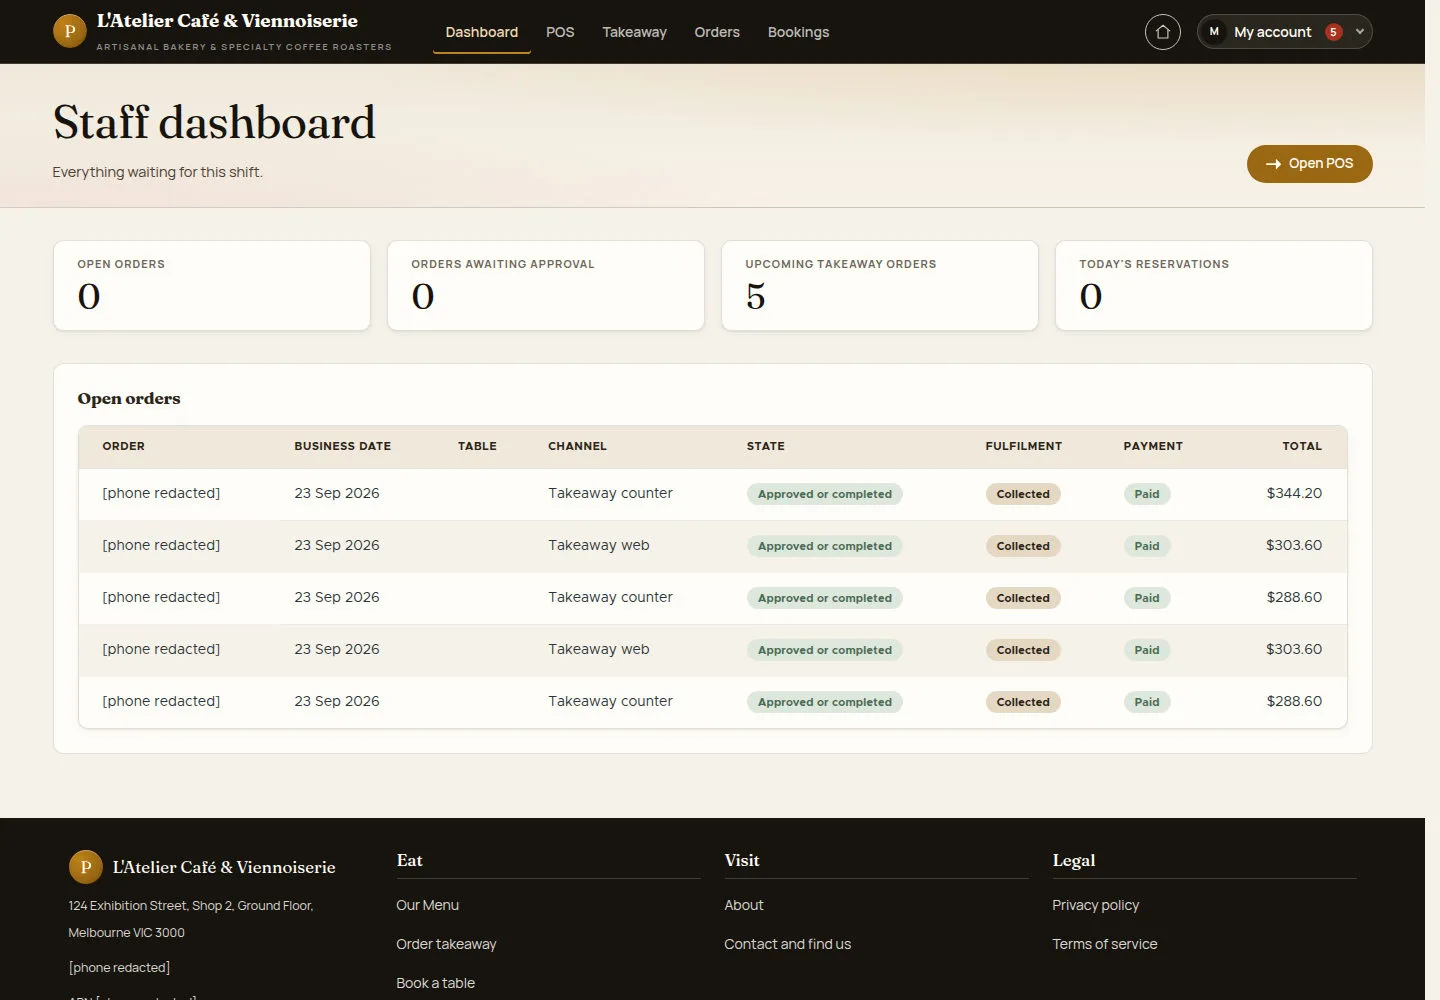Open the Bookings tab
1440x1000 pixels.
pos(798,32)
